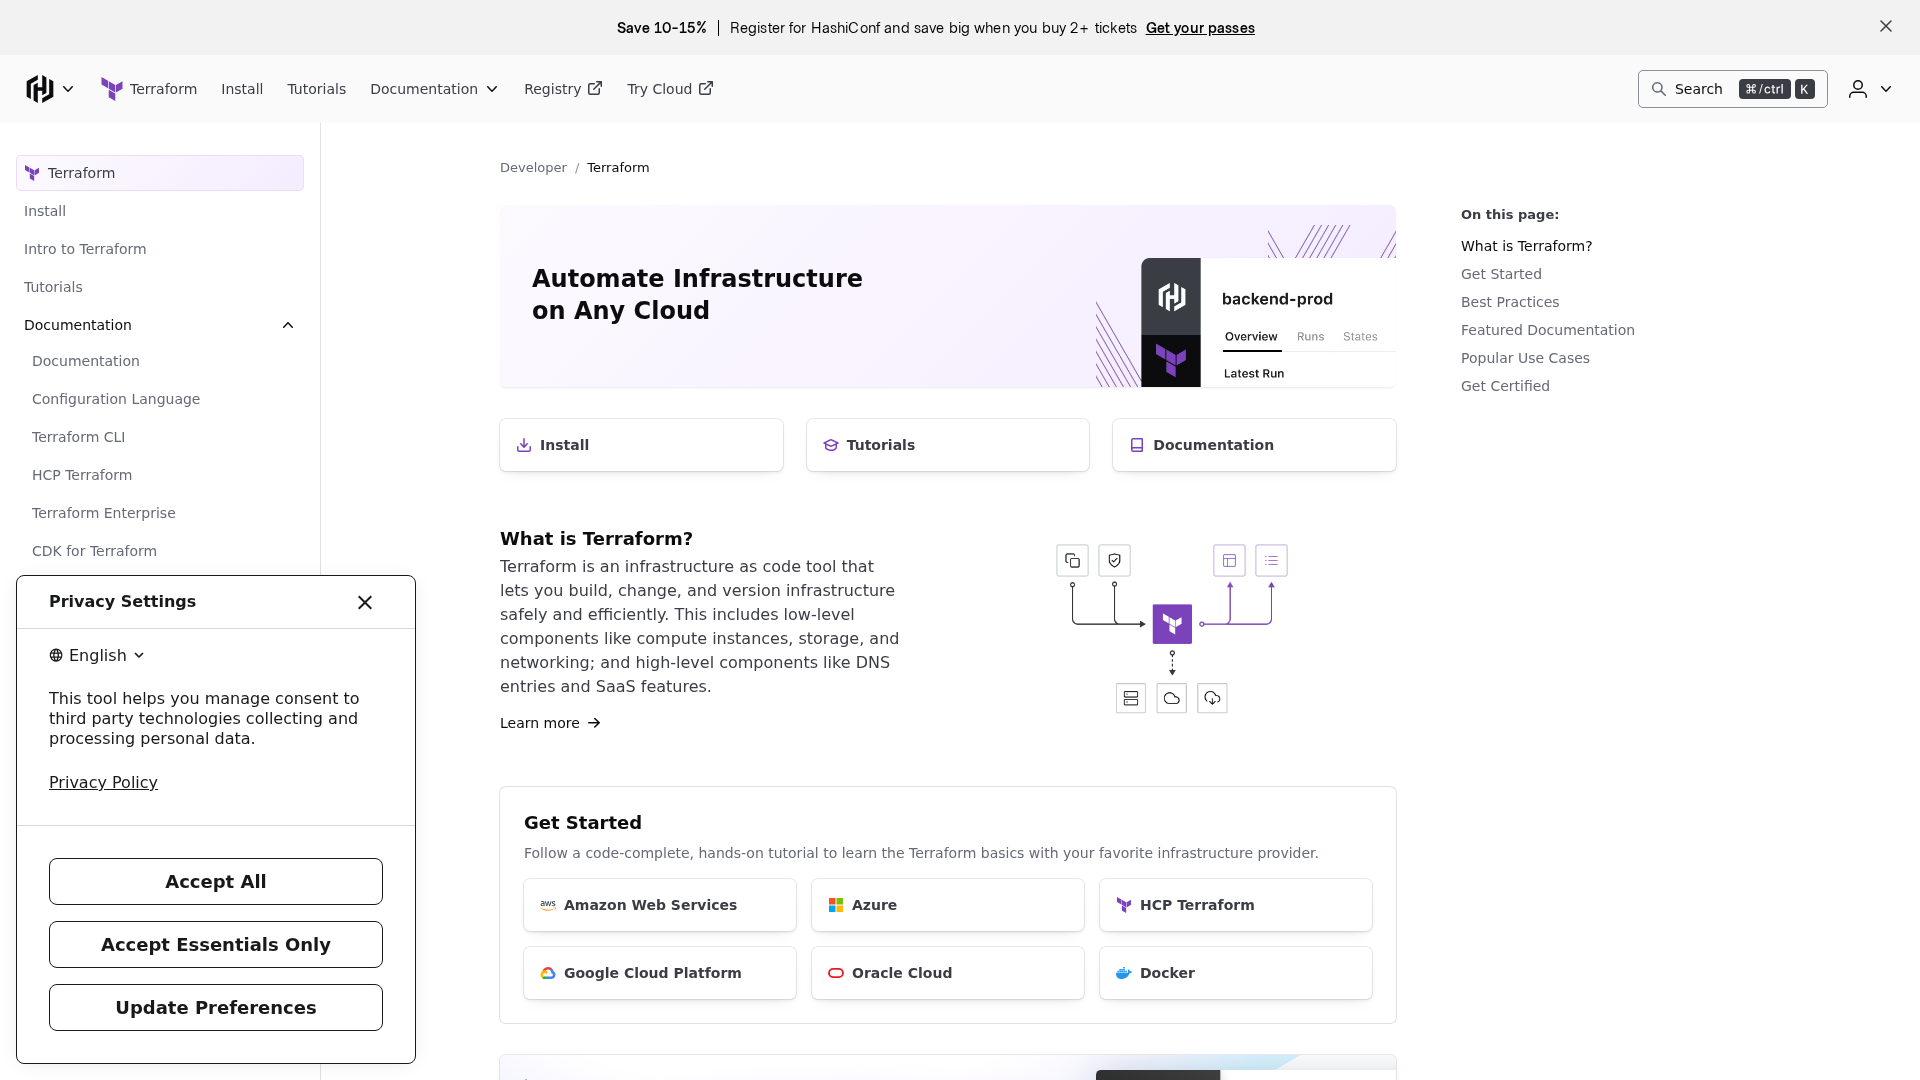Open the Docker get started card

1236,973
